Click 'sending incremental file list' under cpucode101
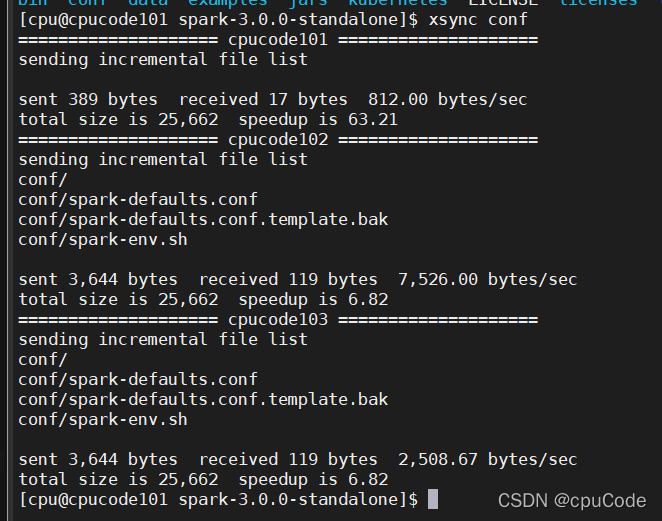Screen dimensions: 662x521 coord(163,60)
